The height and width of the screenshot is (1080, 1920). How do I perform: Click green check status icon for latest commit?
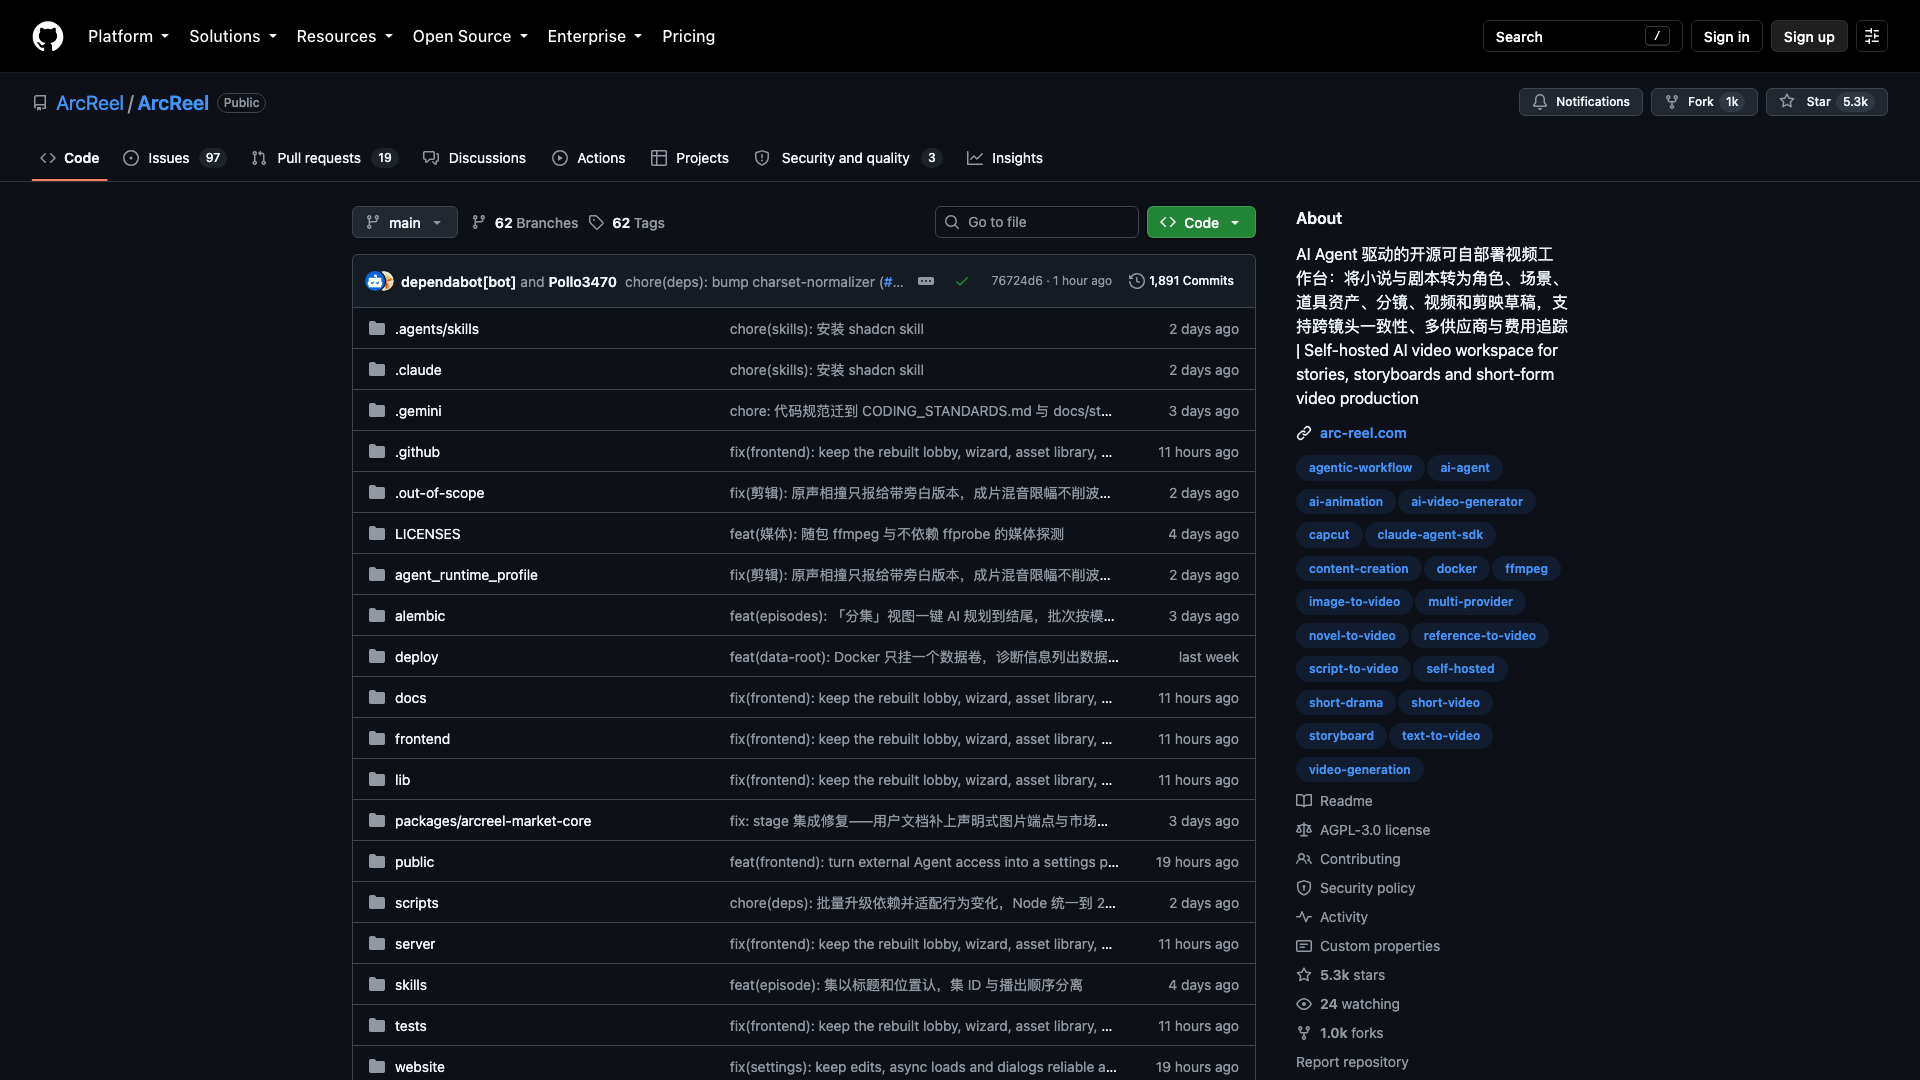pos(961,281)
